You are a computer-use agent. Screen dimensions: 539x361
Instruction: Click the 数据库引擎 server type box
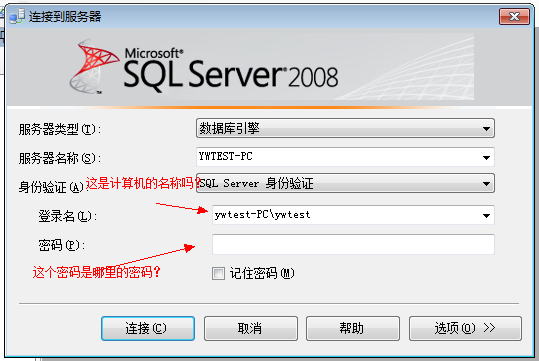point(345,128)
